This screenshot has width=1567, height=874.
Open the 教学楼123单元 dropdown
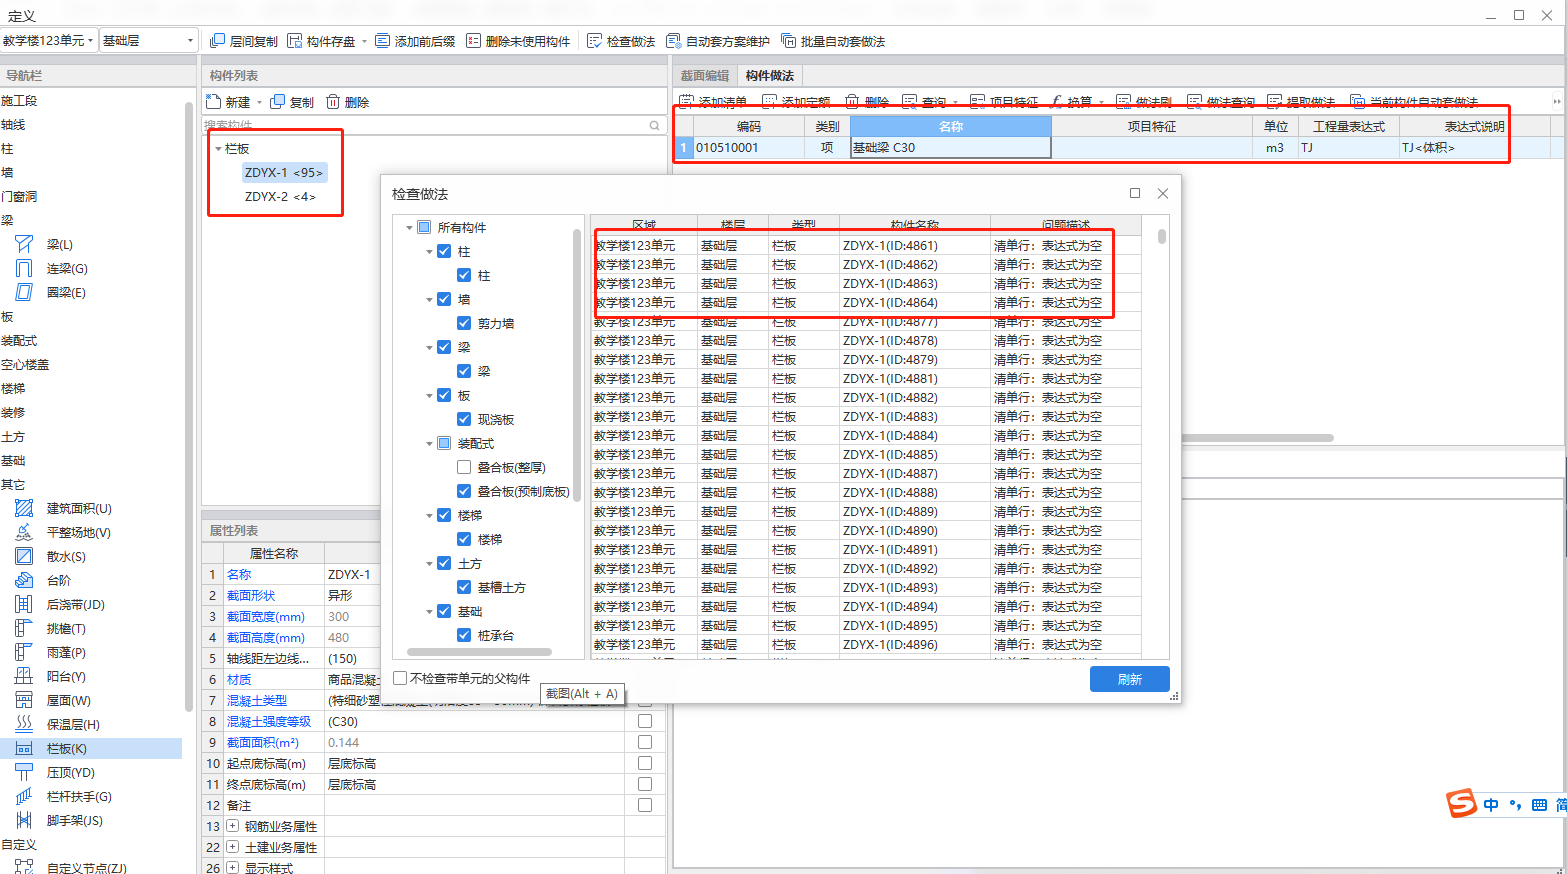tap(49, 40)
